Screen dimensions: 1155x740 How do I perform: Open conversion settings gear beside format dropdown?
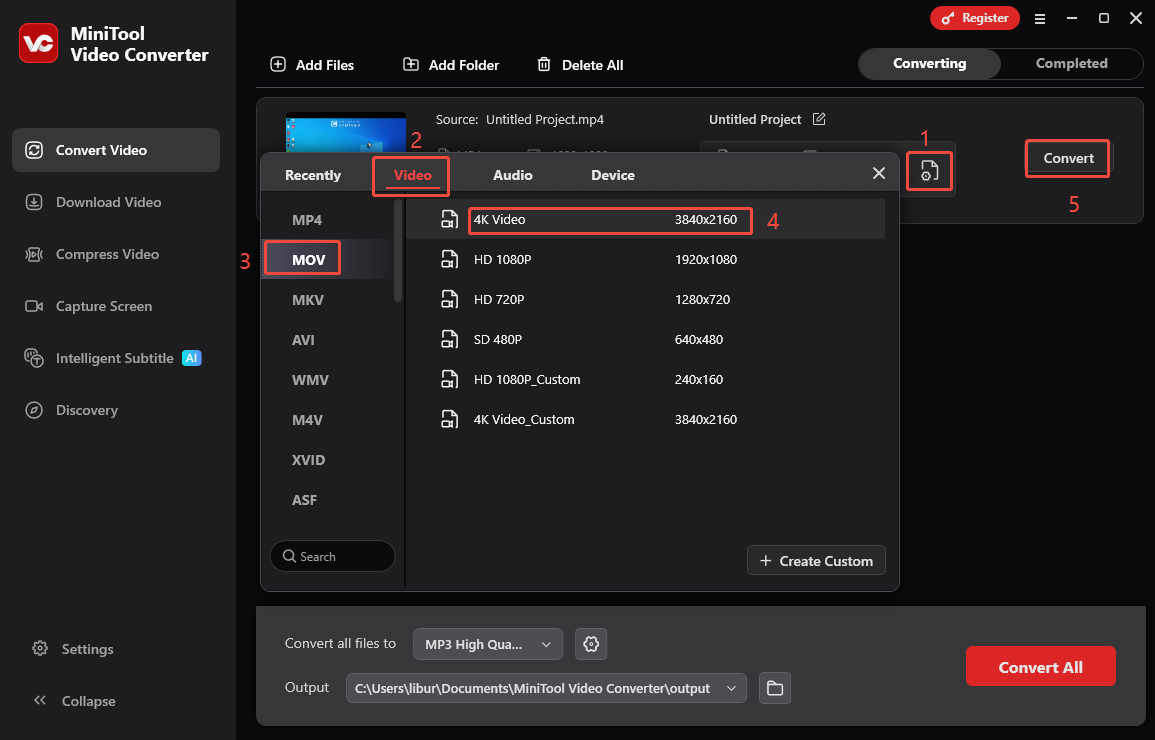coord(591,644)
